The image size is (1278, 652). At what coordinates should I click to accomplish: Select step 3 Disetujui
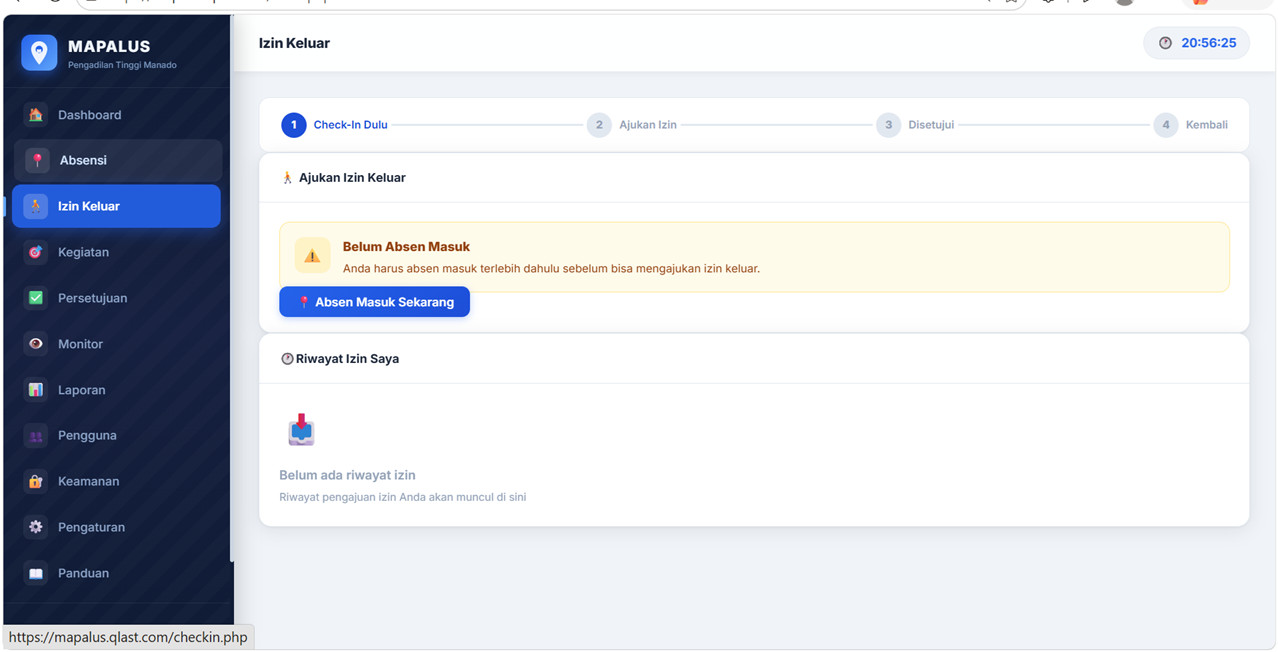tap(915, 125)
